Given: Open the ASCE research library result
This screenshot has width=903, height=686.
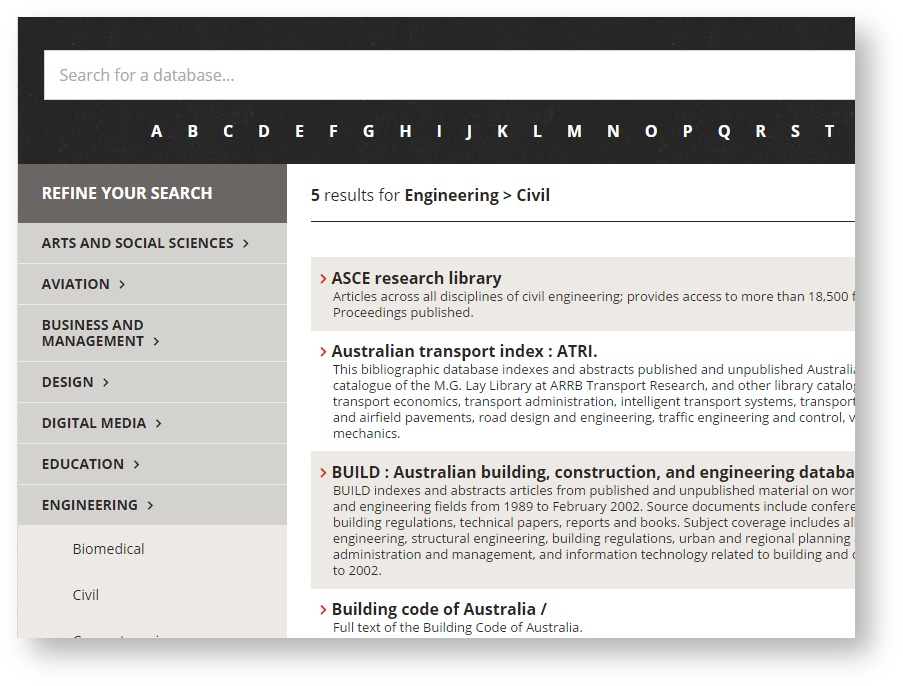Looking at the screenshot, I should coord(416,278).
